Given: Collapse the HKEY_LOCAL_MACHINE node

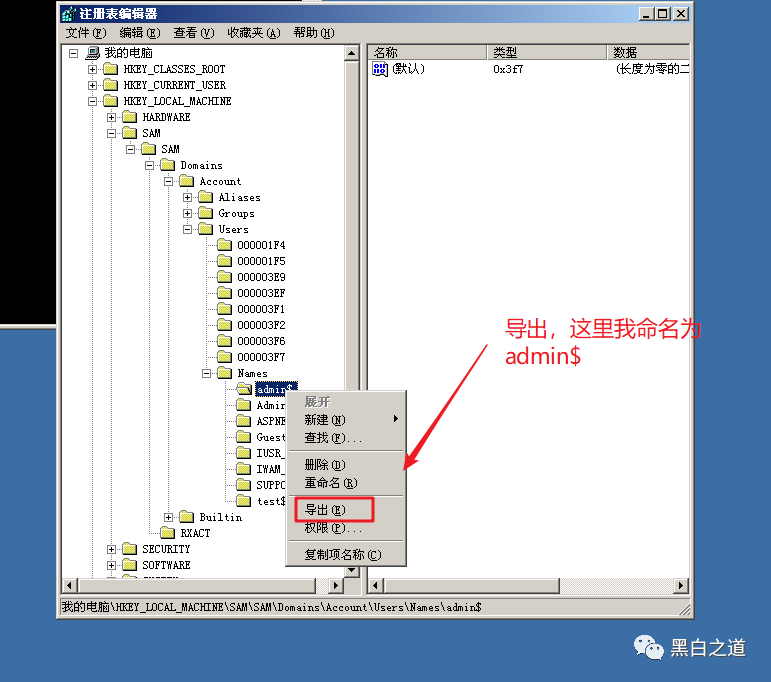Looking at the screenshot, I should coord(92,101).
